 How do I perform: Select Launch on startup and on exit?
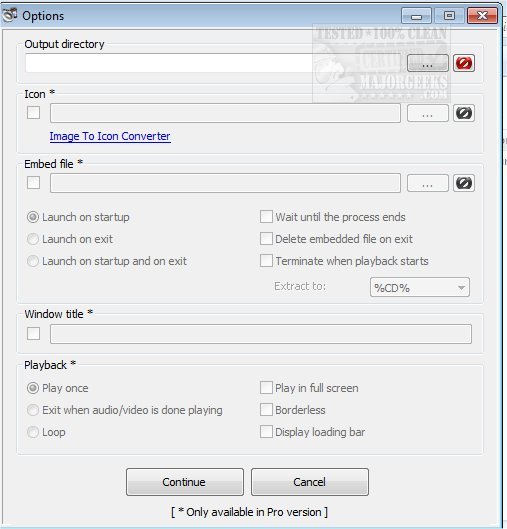(x=33, y=261)
